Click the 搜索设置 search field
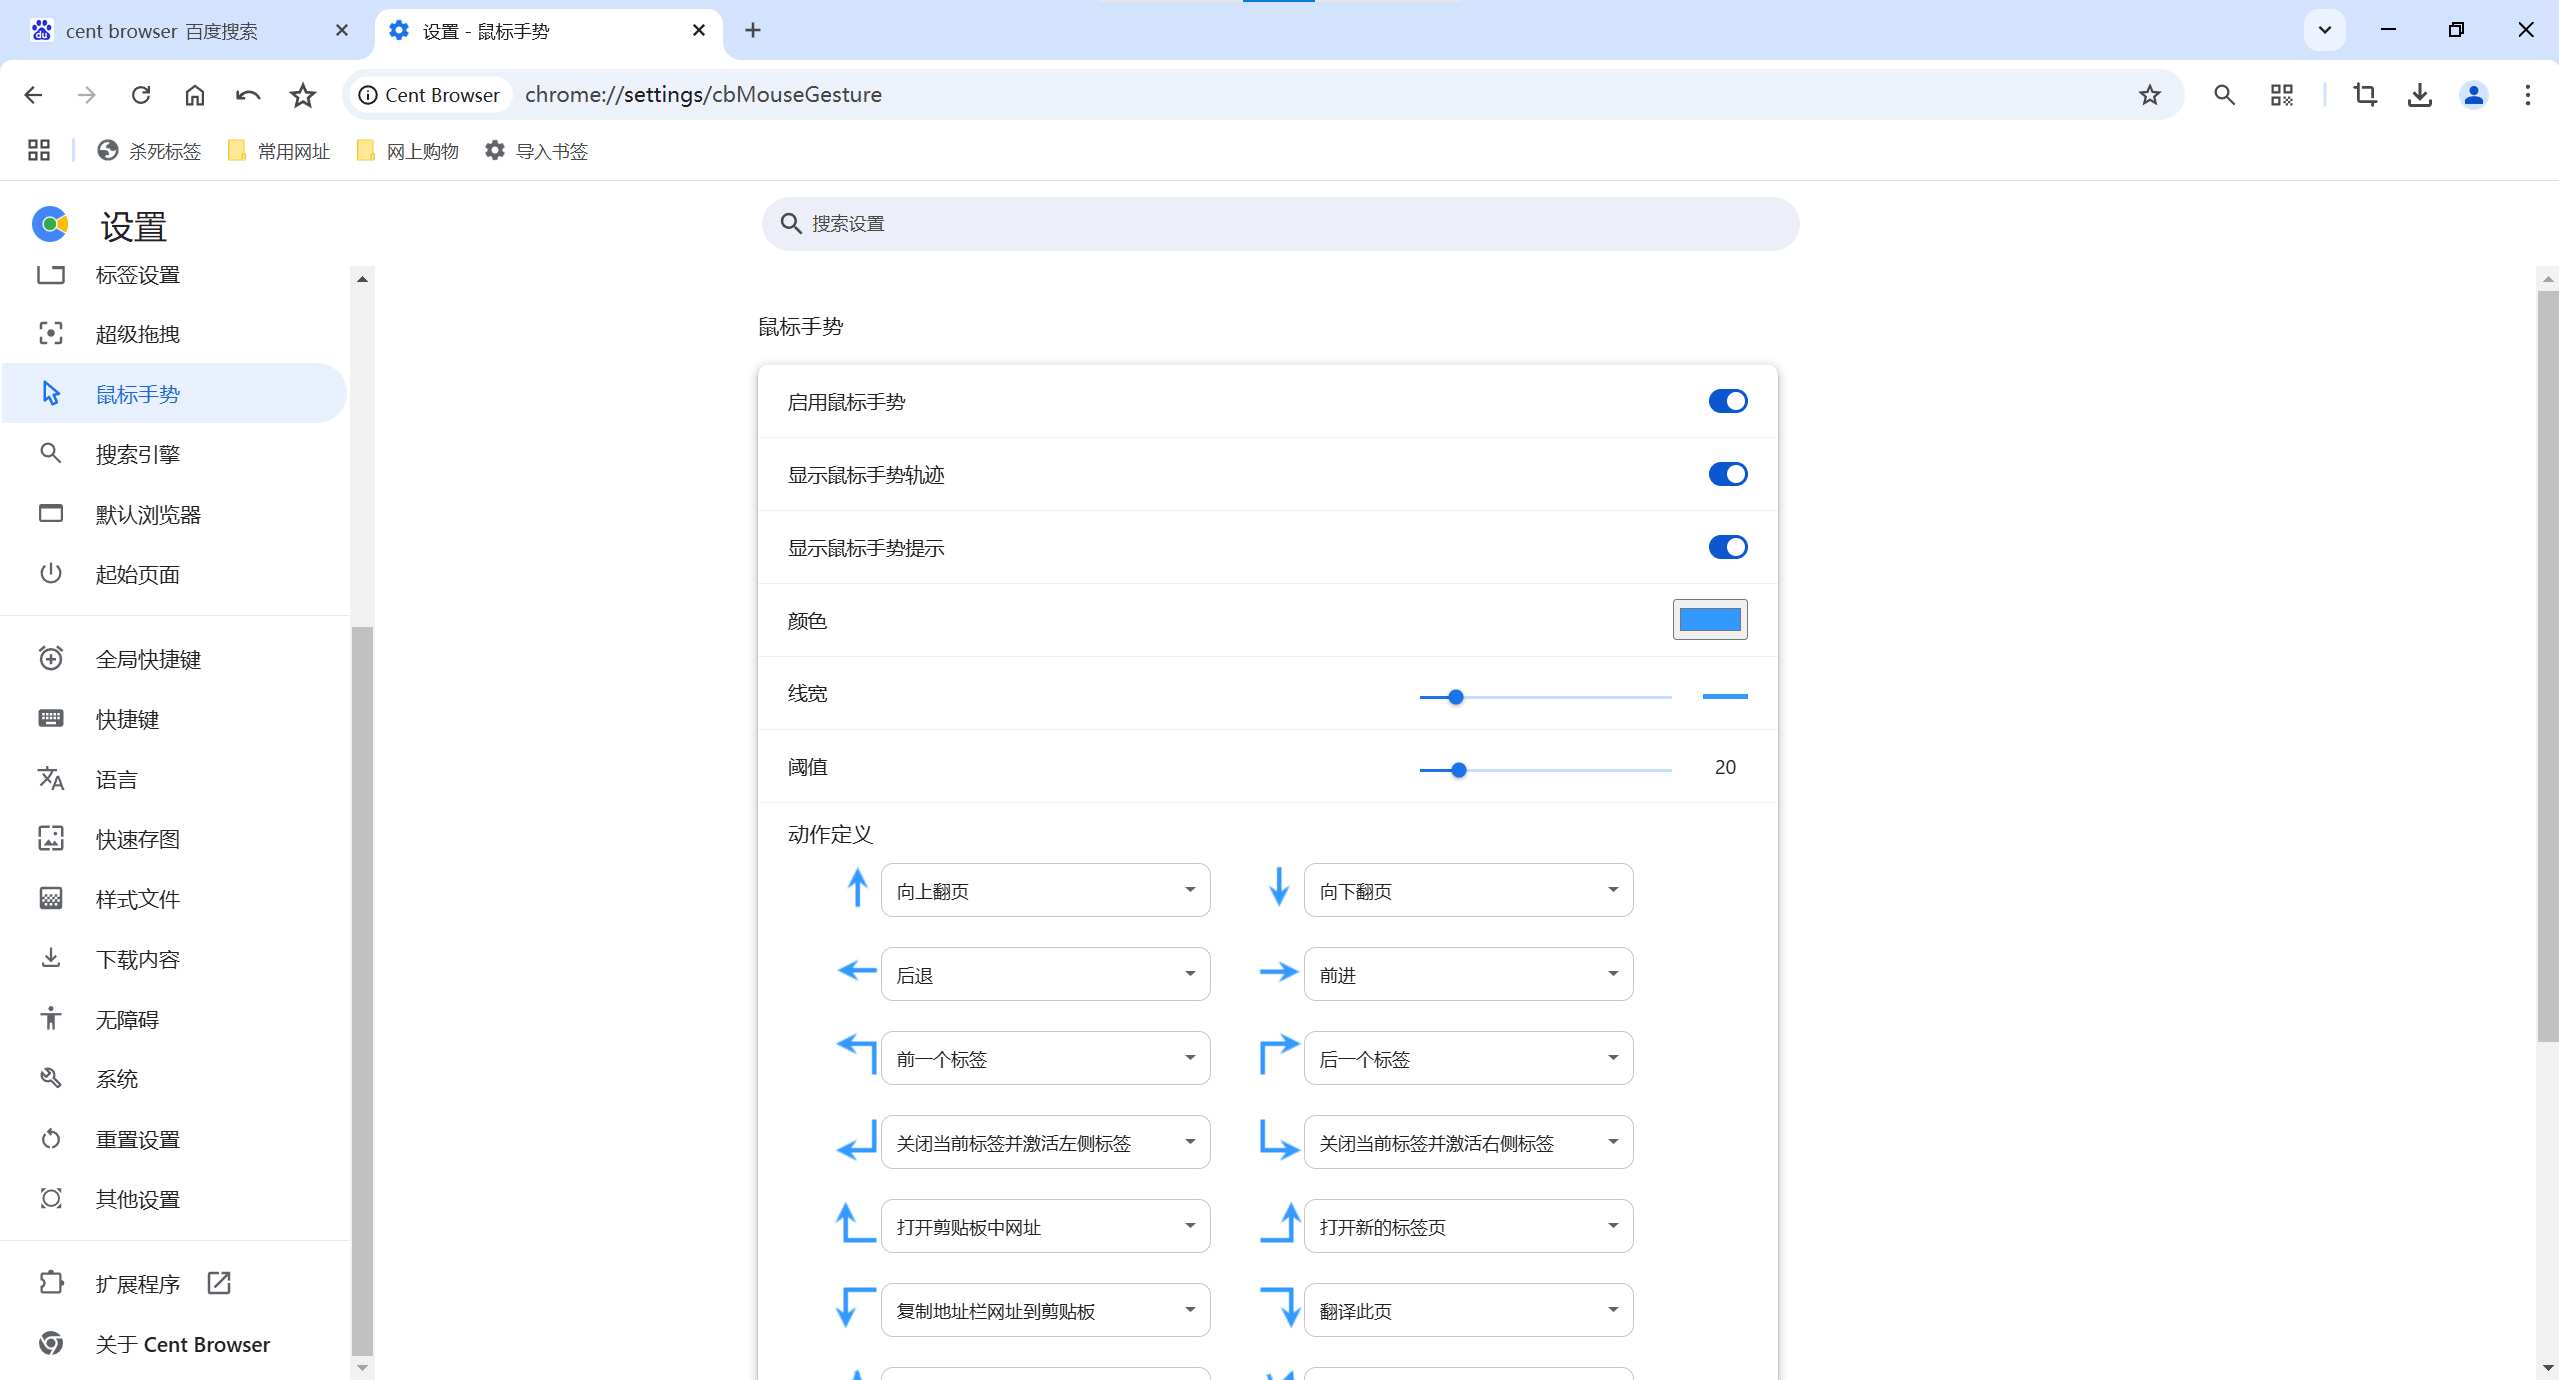 point(1280,224)
